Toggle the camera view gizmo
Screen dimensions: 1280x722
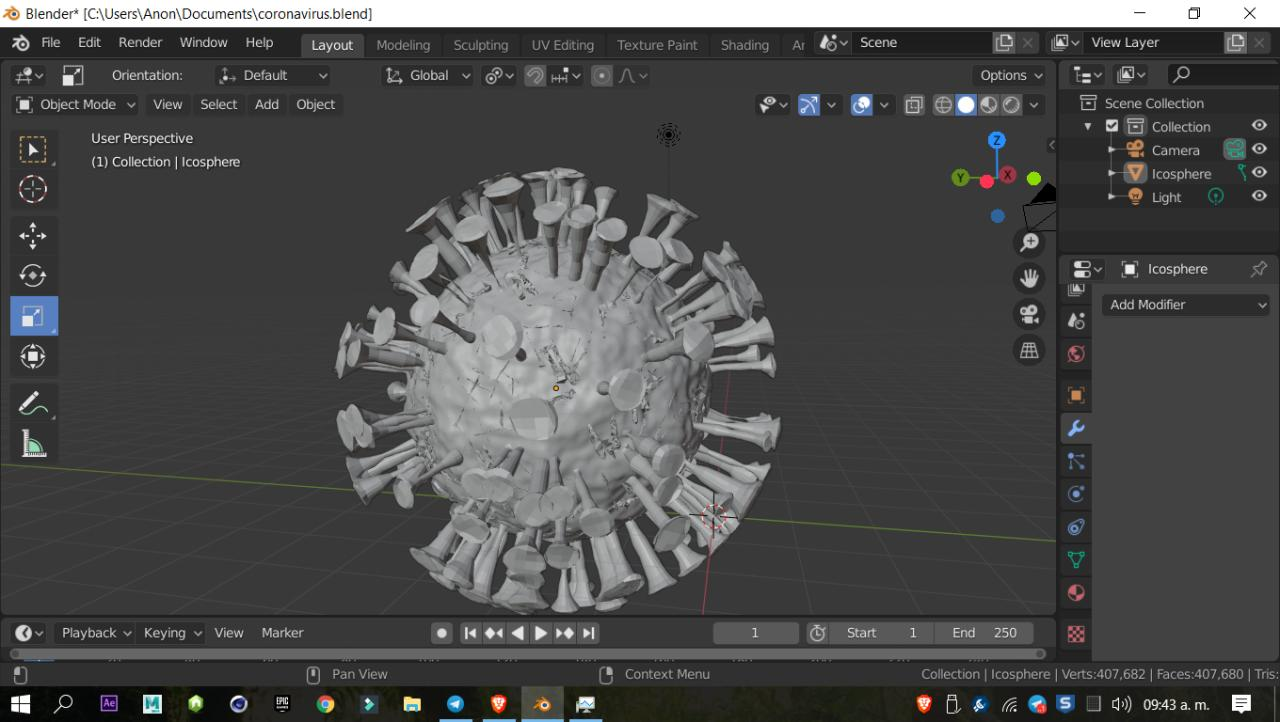(1029, 314)
